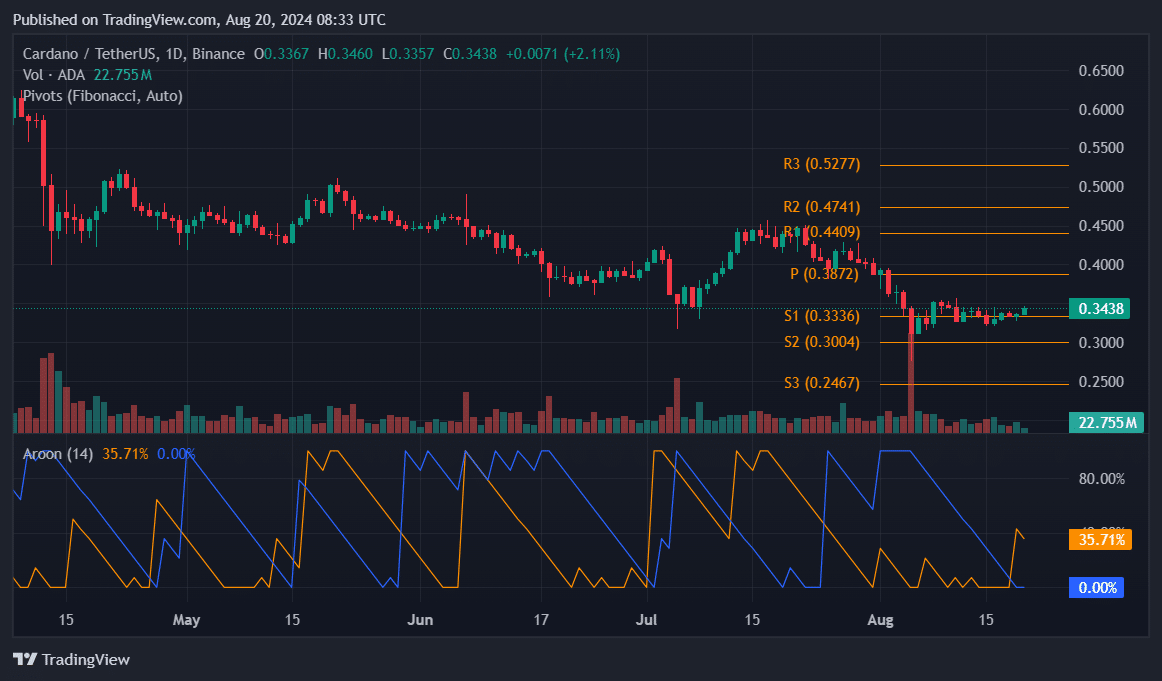Click the S2 (0.3004) pivot label
1162x681 pixels.
pyautogui.click(x=822, y=342)
